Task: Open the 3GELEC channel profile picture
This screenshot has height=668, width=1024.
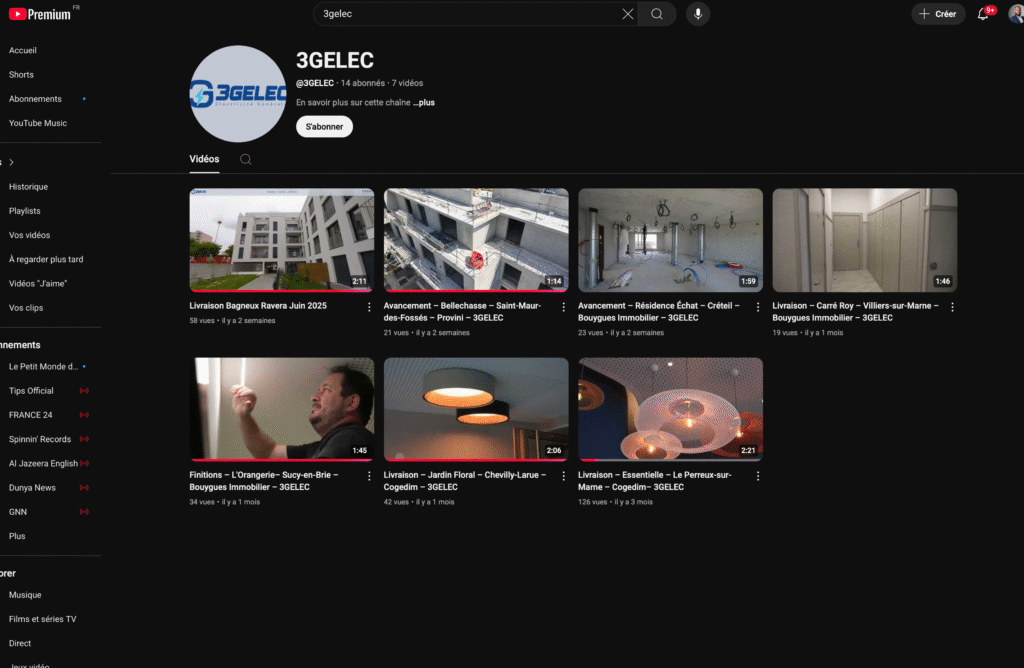Action: (238, 94)
